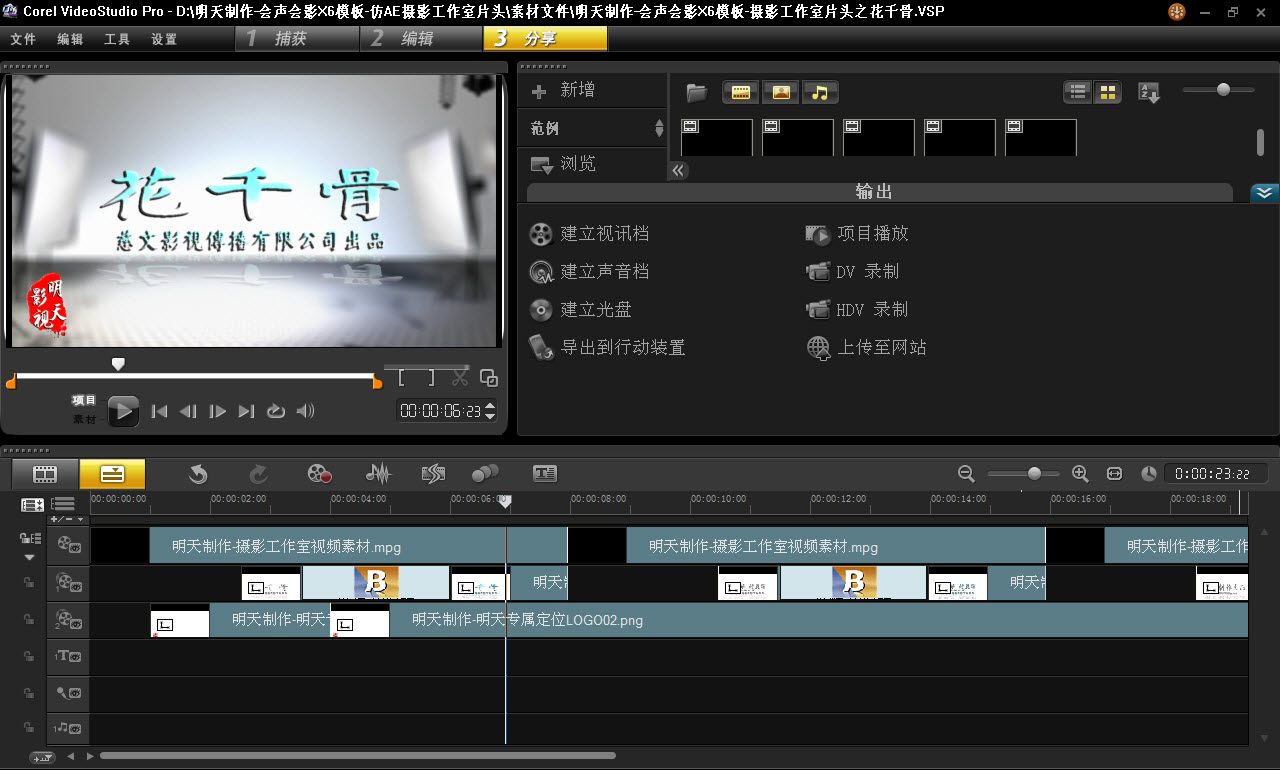Open the sort clips in library menu
Viewport: 1280px width, 770px height.
[x=1150, y=93]
